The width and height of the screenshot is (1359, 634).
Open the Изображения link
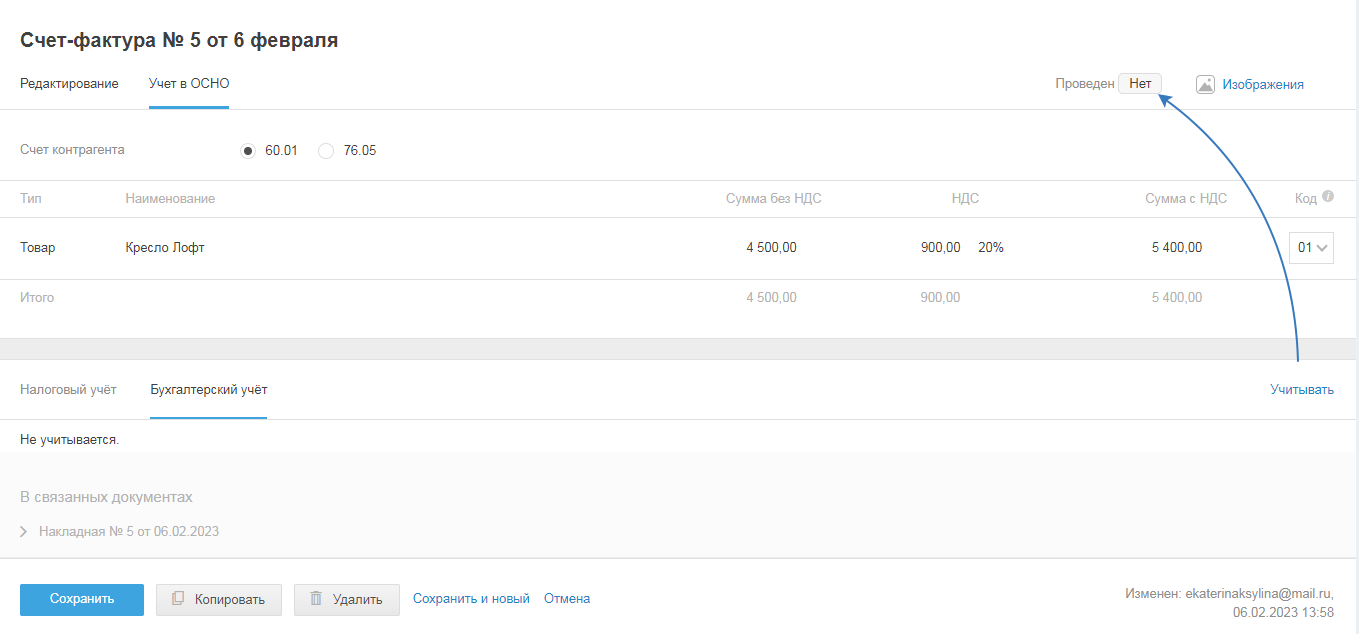[1263, 85]
